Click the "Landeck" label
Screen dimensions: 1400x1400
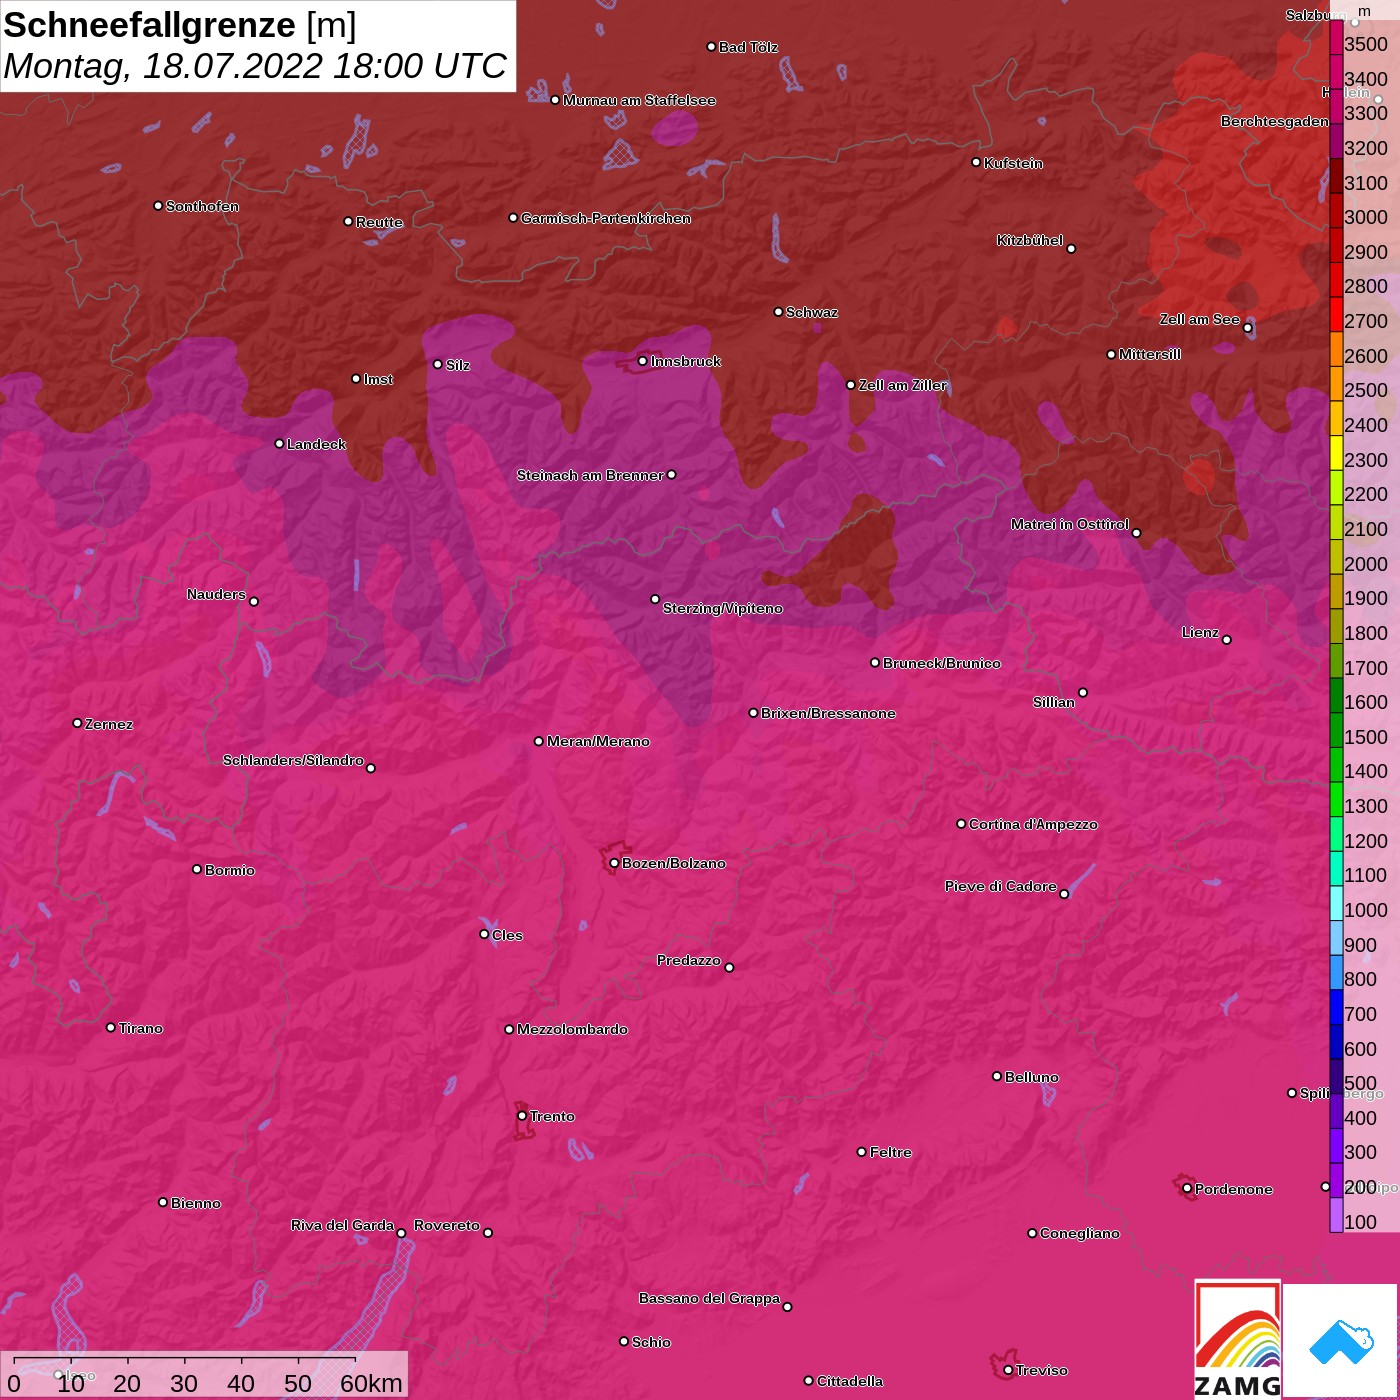tap(316, 444)
